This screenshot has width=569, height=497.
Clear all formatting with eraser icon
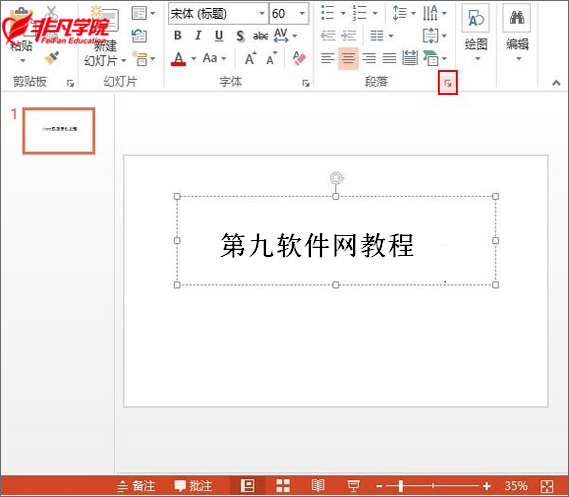pyautogui.click(x=299, y=58)
